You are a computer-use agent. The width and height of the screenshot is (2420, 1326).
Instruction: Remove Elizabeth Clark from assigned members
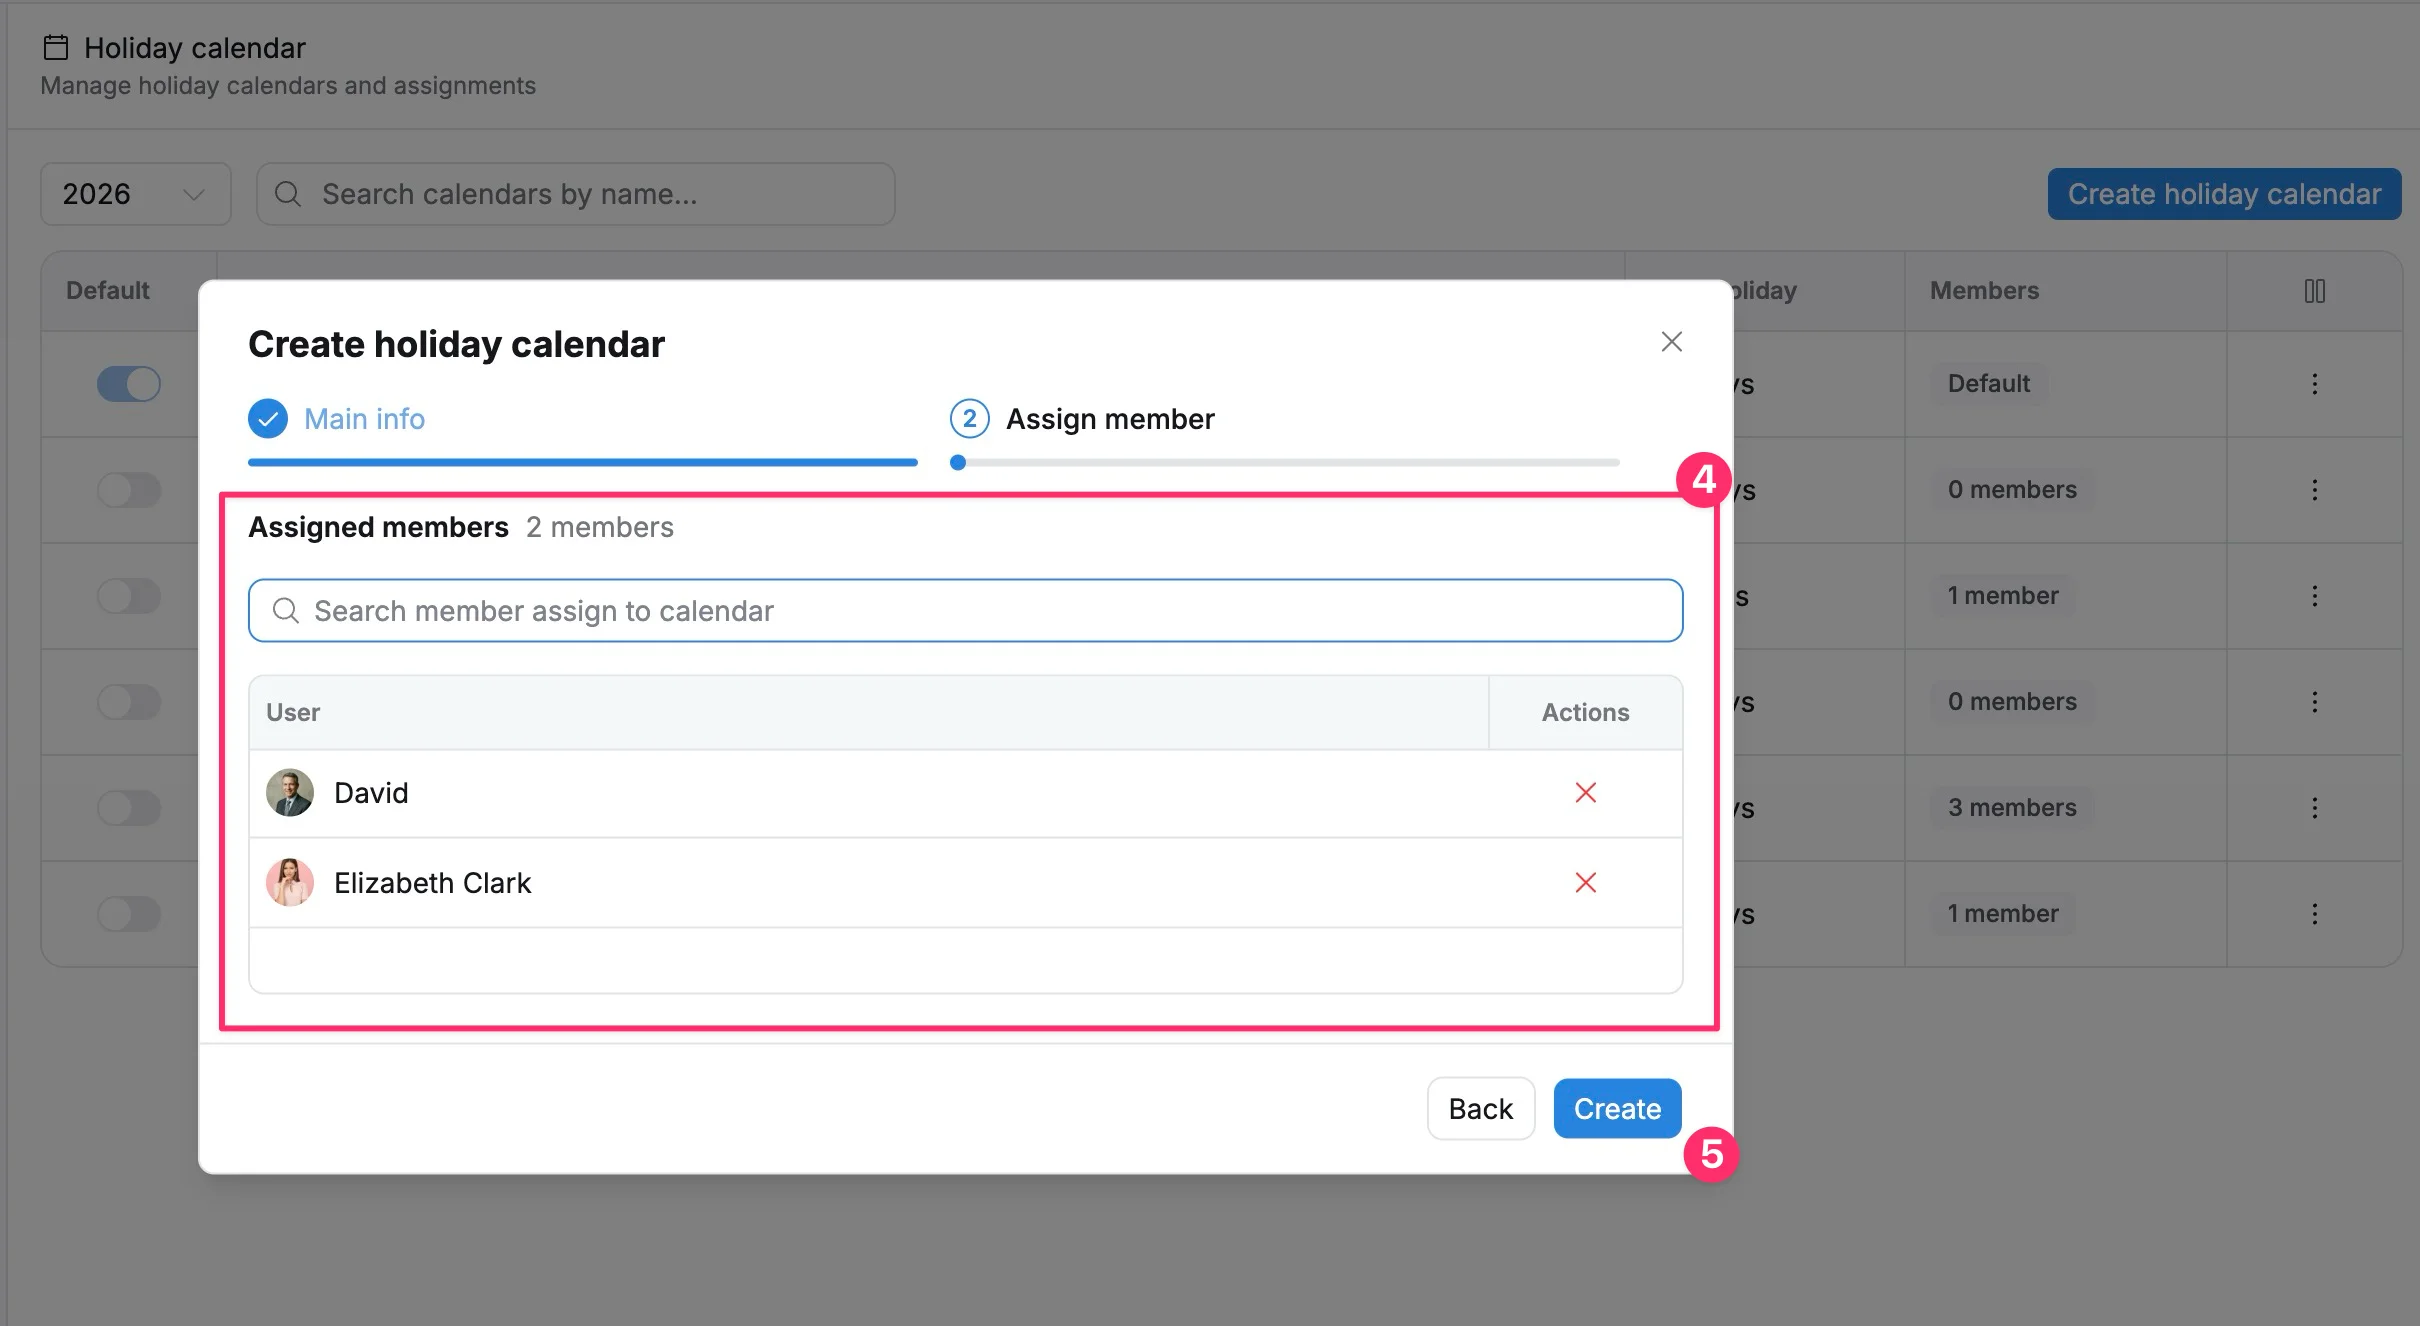(x=1585, y=883)
